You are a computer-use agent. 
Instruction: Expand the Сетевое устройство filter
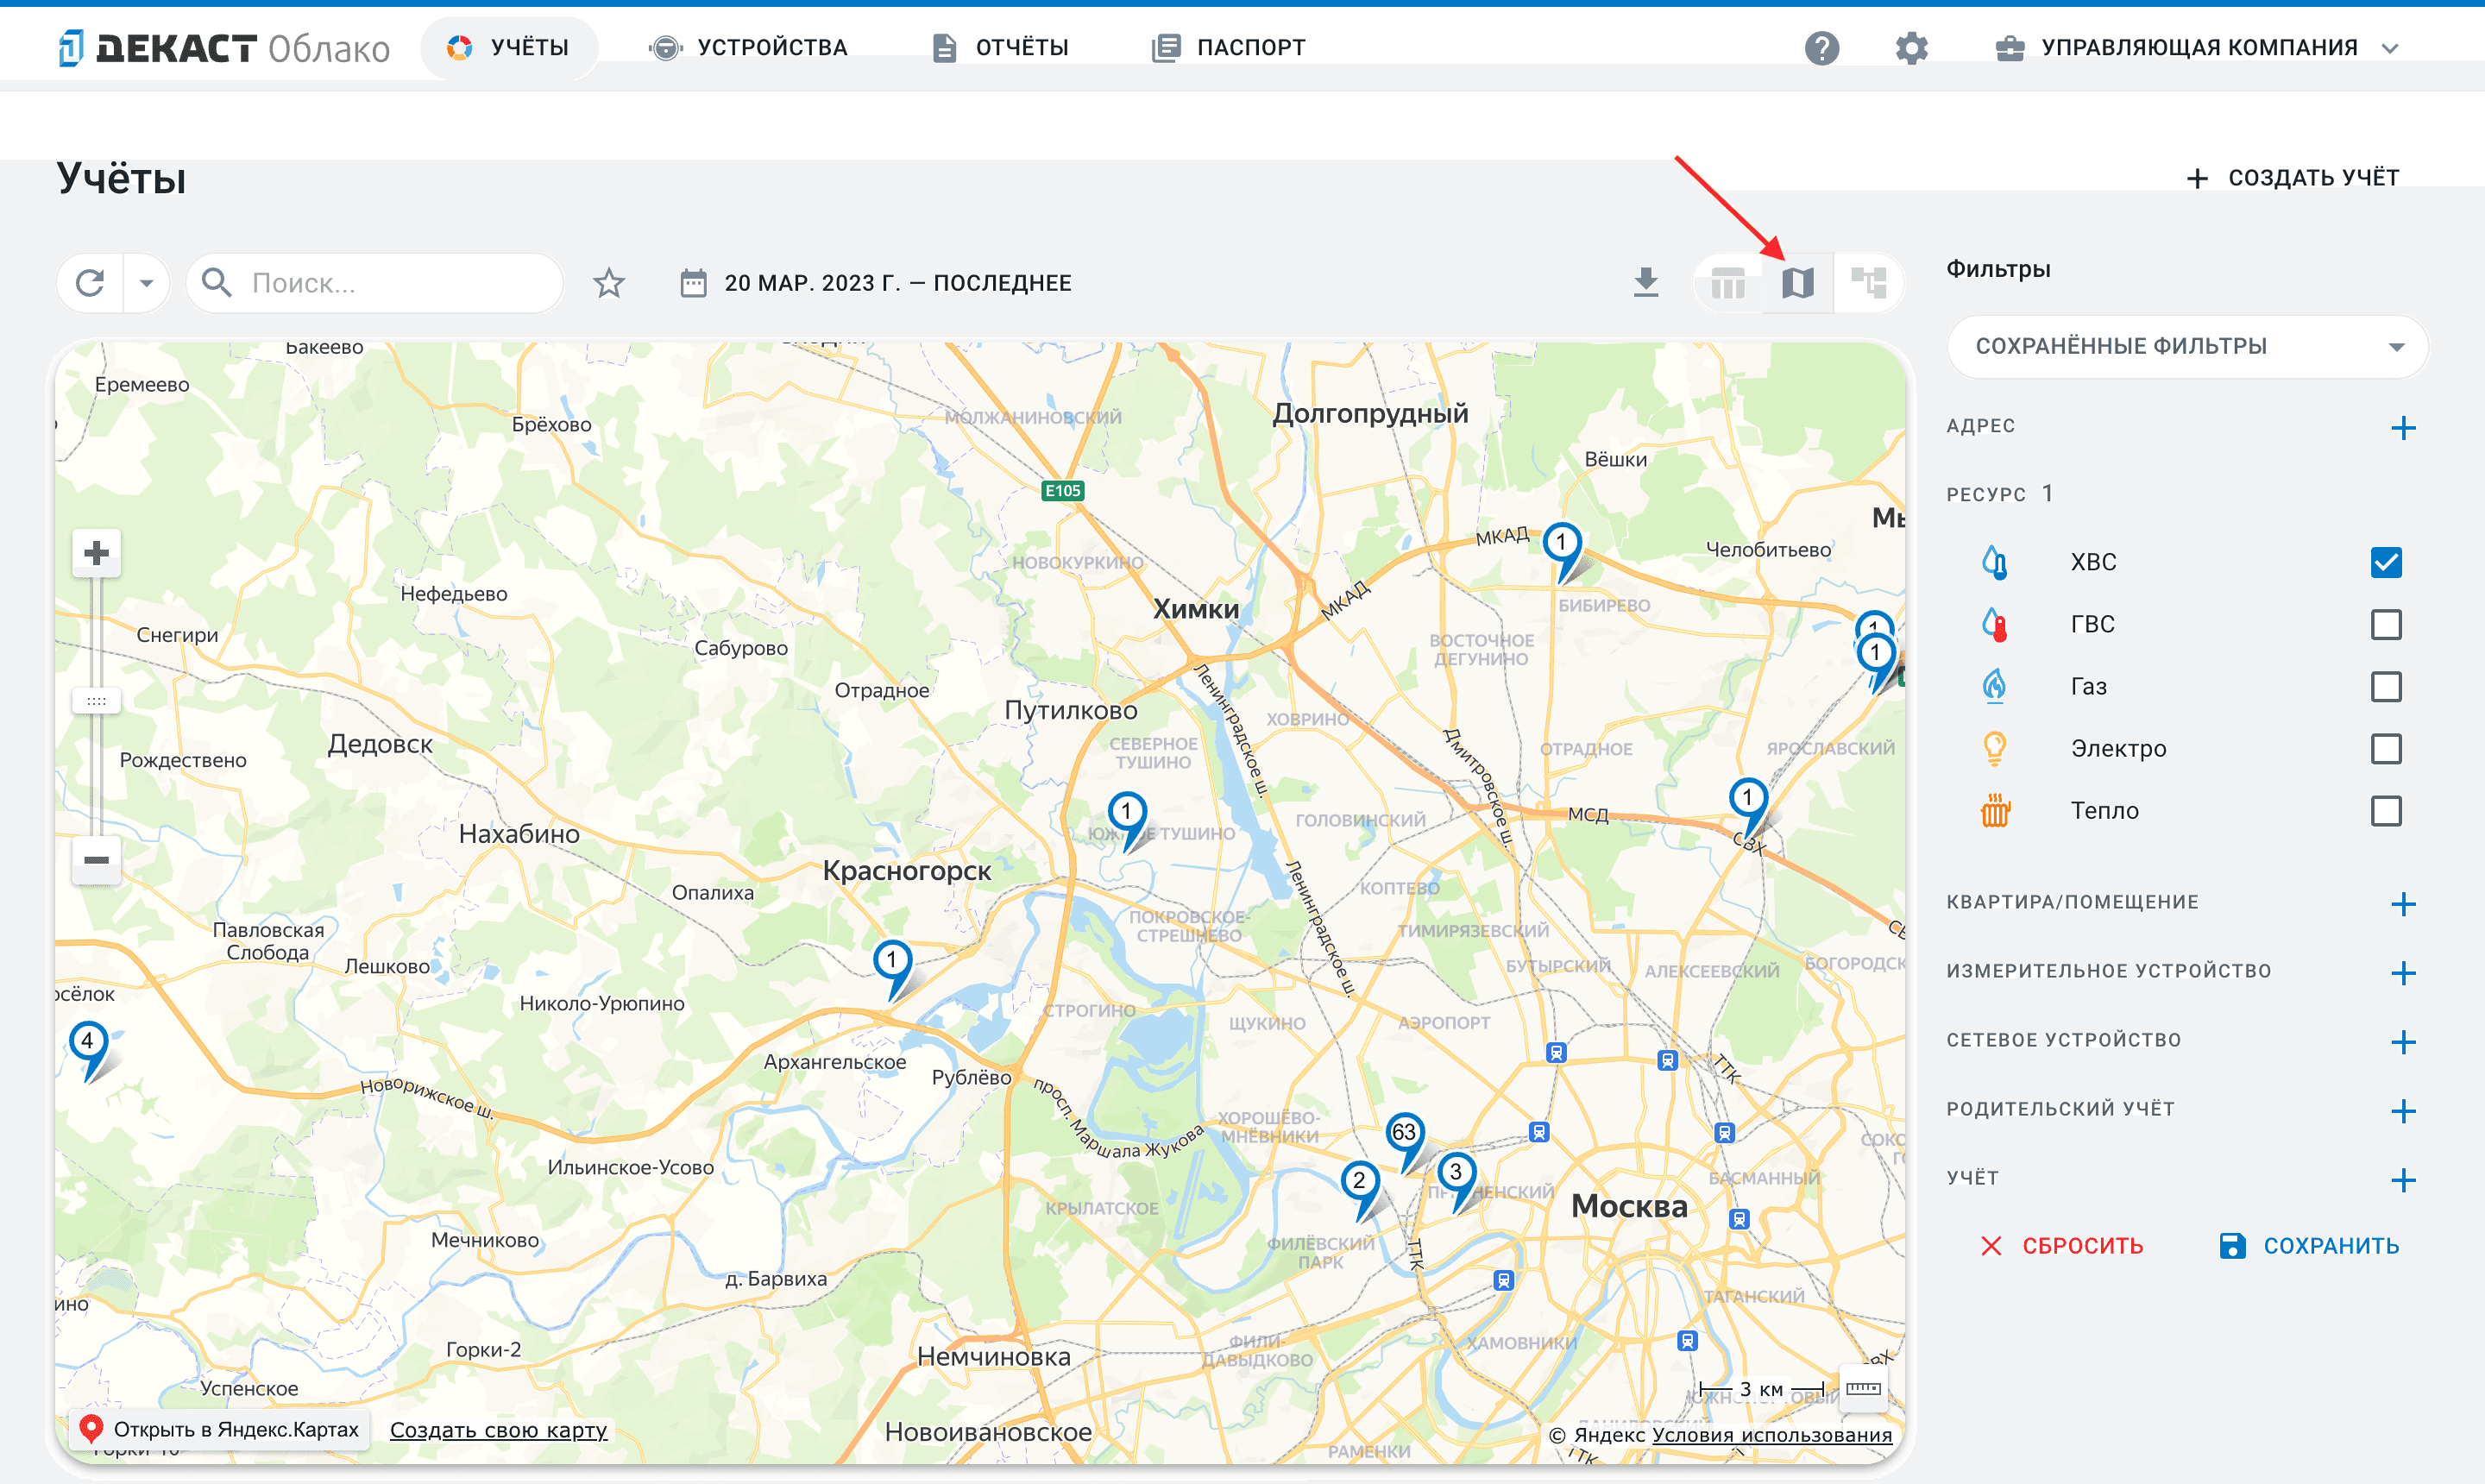(2403, 1042)
